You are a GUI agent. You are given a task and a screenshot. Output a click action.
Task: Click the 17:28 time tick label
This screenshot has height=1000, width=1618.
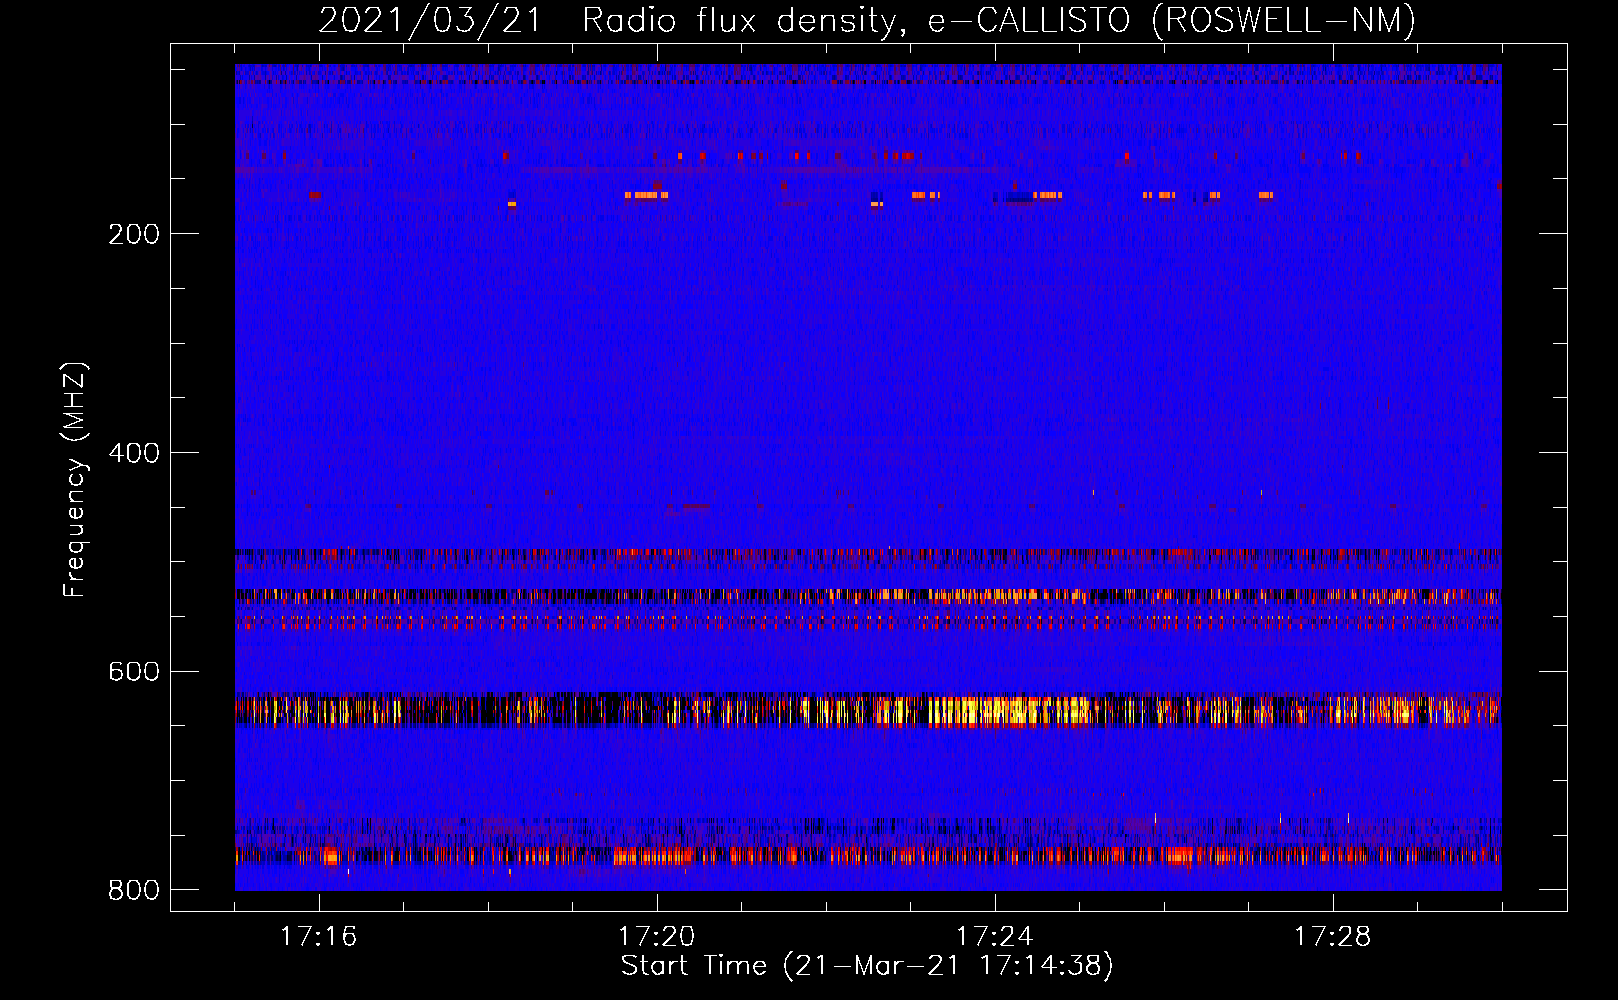coord(1333,936)
